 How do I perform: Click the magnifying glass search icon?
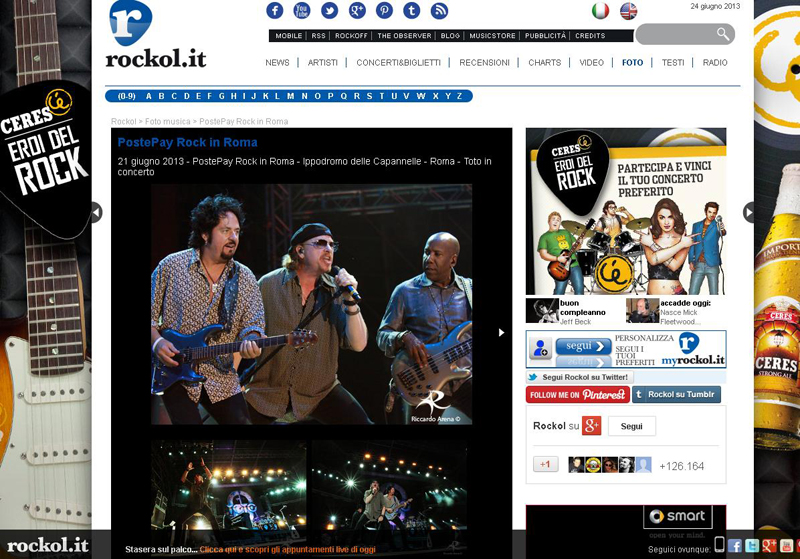722,34
